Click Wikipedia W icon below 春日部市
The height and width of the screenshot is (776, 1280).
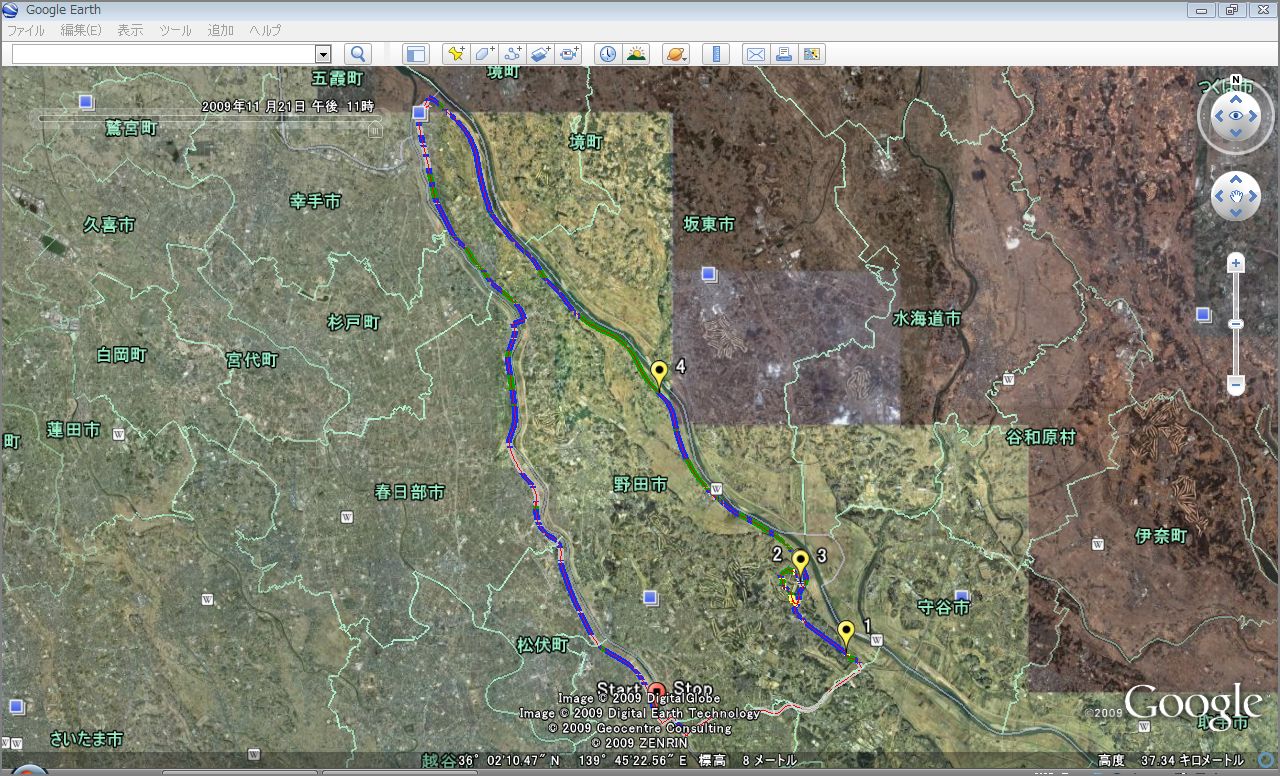(x=347, y=517)
